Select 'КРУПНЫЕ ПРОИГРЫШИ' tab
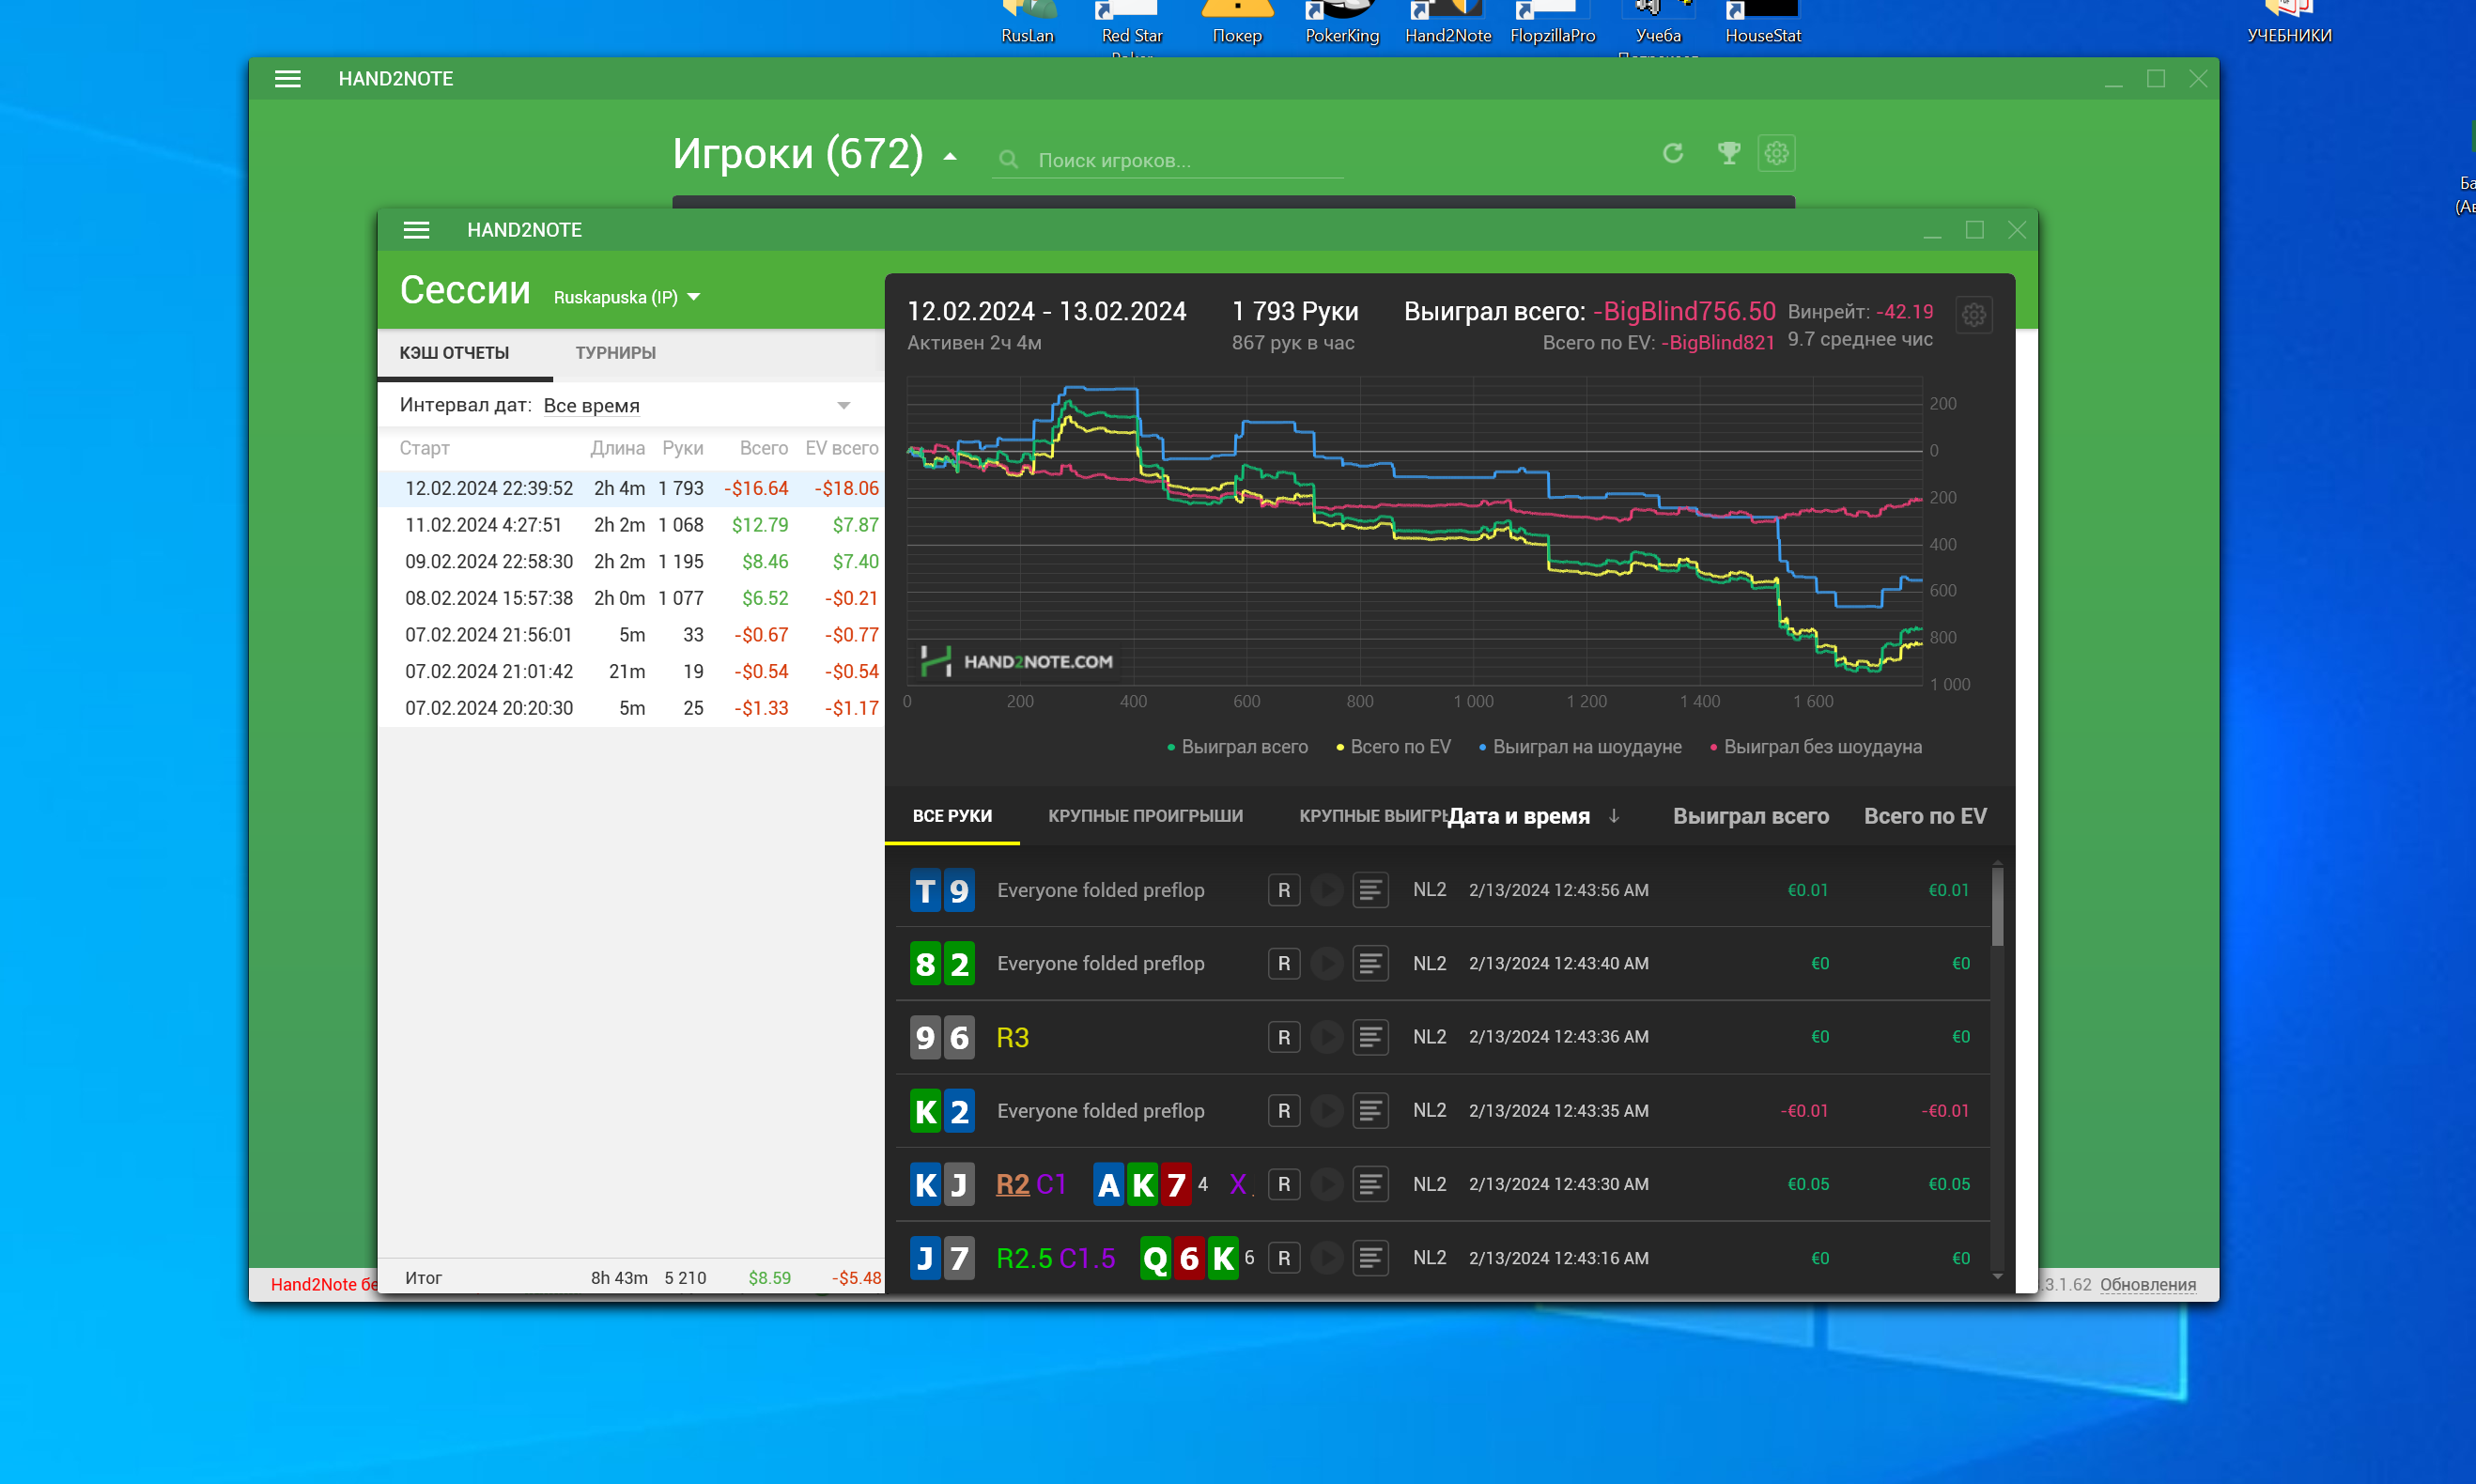2476x1484 pixels. 1145,816
